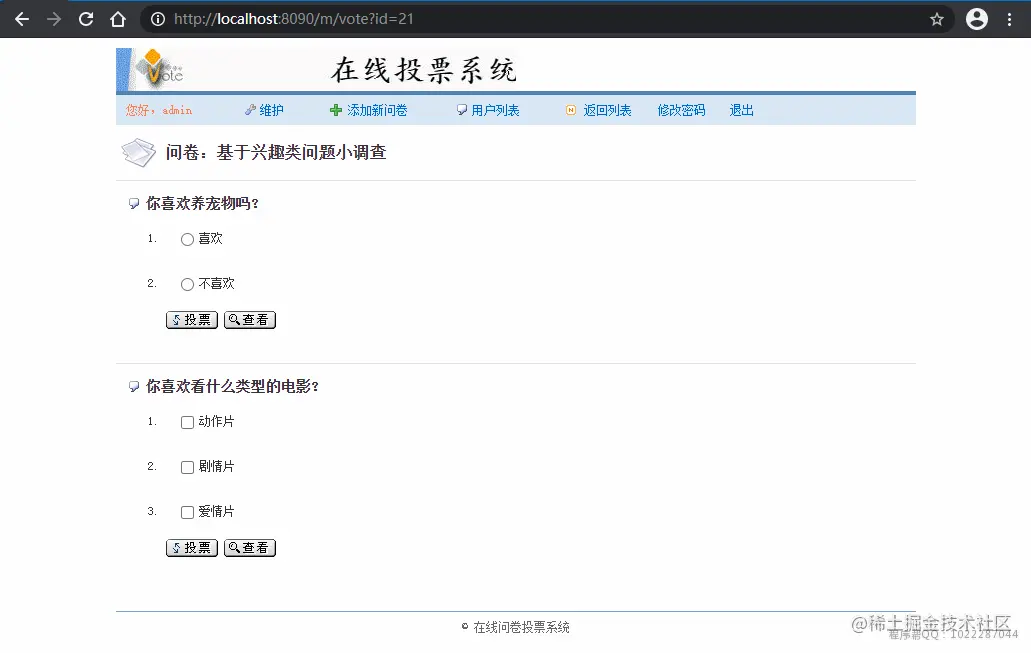Click the speech bubble icon beside 用户列表
1031x653 pixels.
tap(460, 110)
